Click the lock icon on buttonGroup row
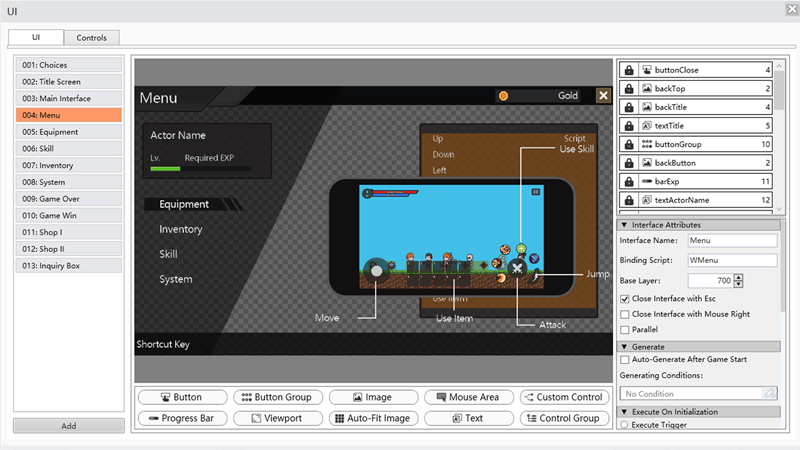 pyautogui.click(x=629, y=145)
